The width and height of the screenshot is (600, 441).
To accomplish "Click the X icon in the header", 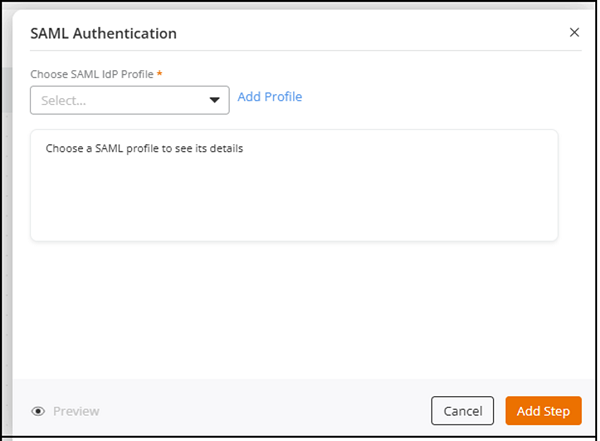I will (574, 32).
